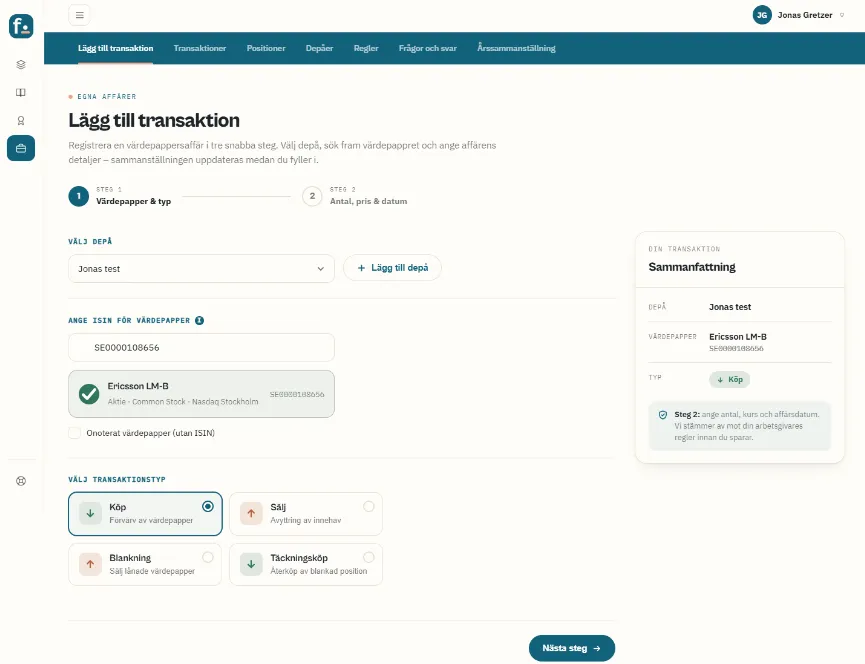Screen dimensions: 865x664
Task: Toggle the hamburger menu button
Action: click(79, 15)
